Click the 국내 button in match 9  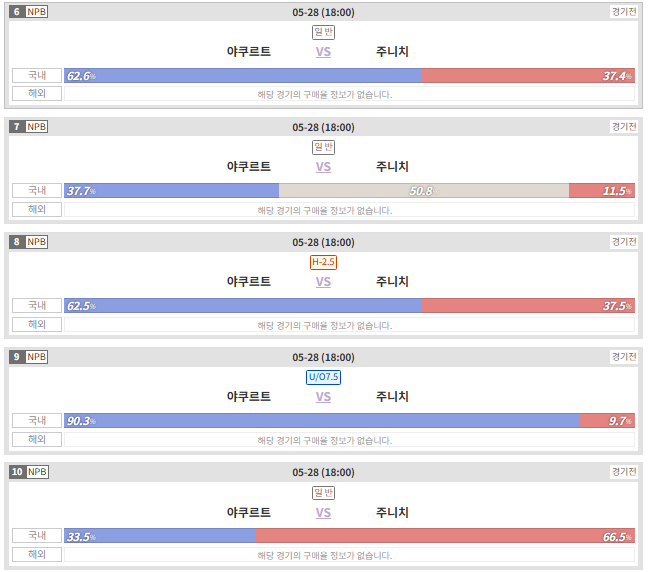37,420
